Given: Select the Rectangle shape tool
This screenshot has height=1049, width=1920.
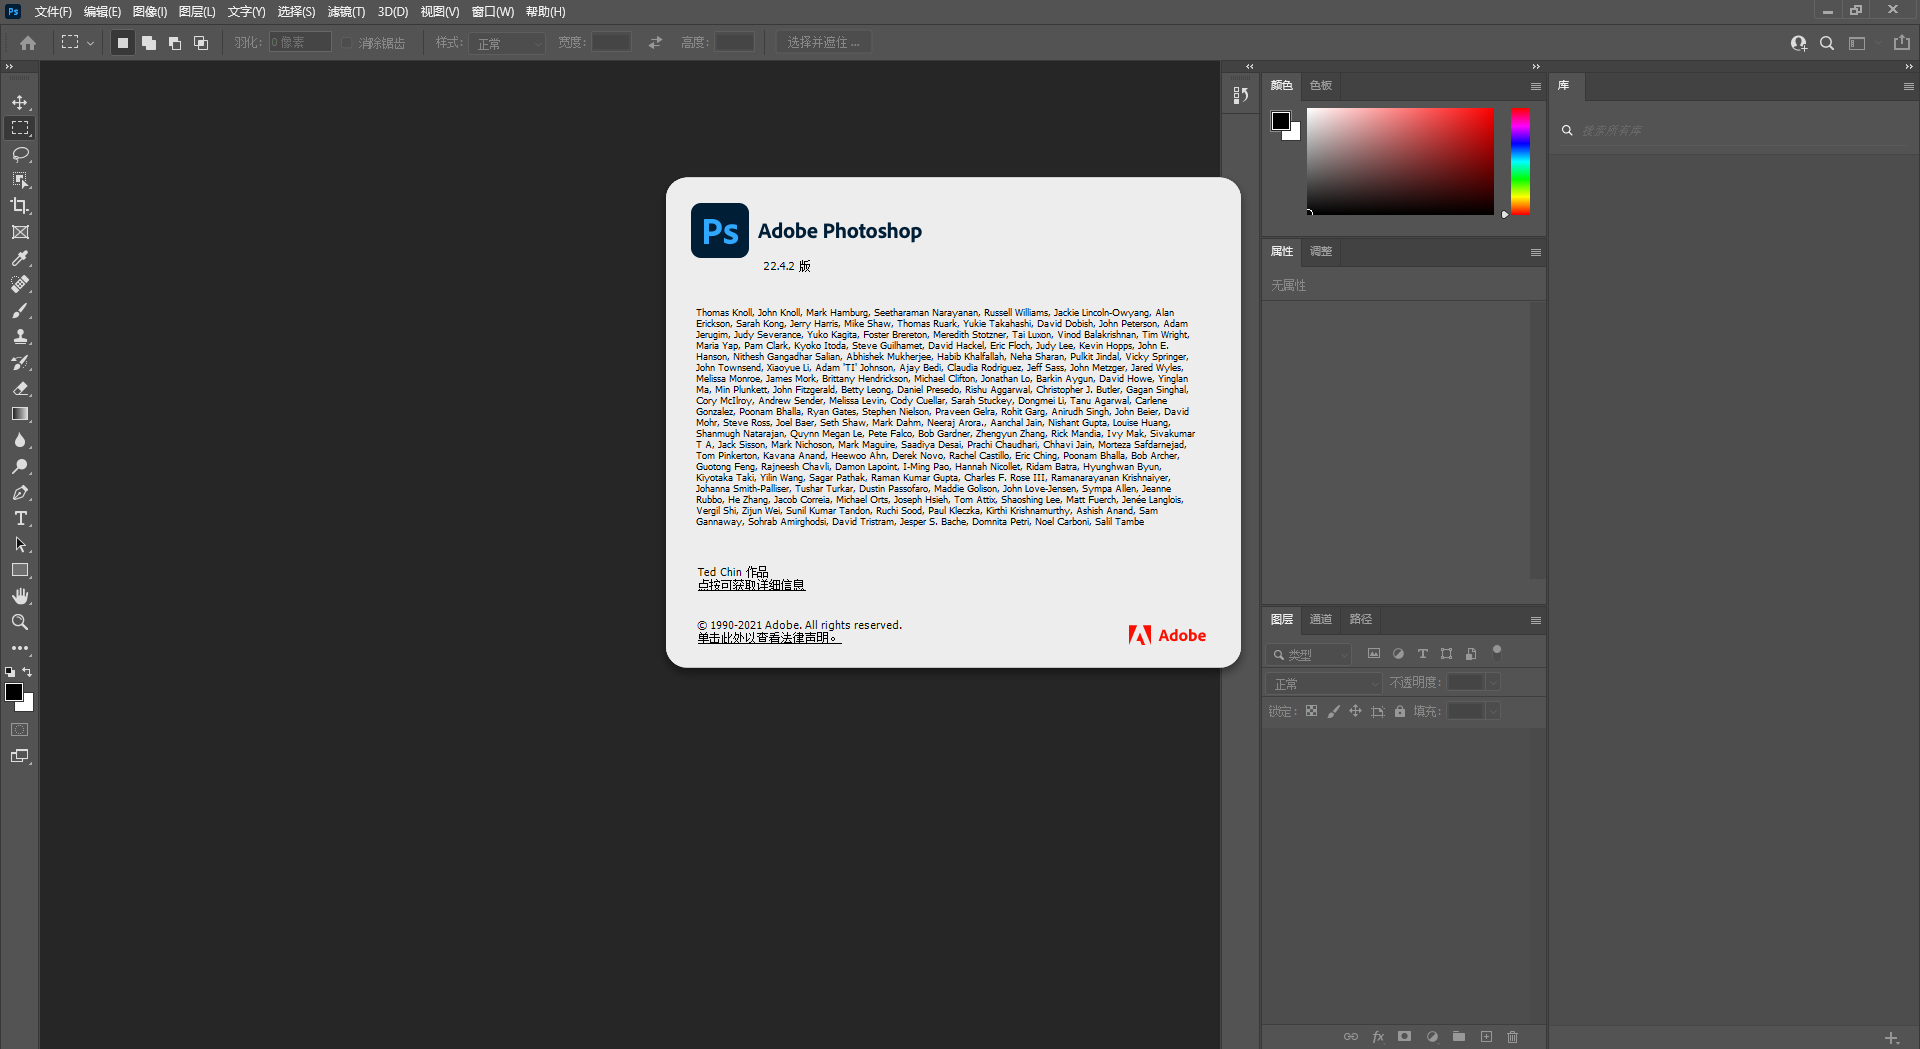Looking at the screenshot, I should [x=20, y=570].
